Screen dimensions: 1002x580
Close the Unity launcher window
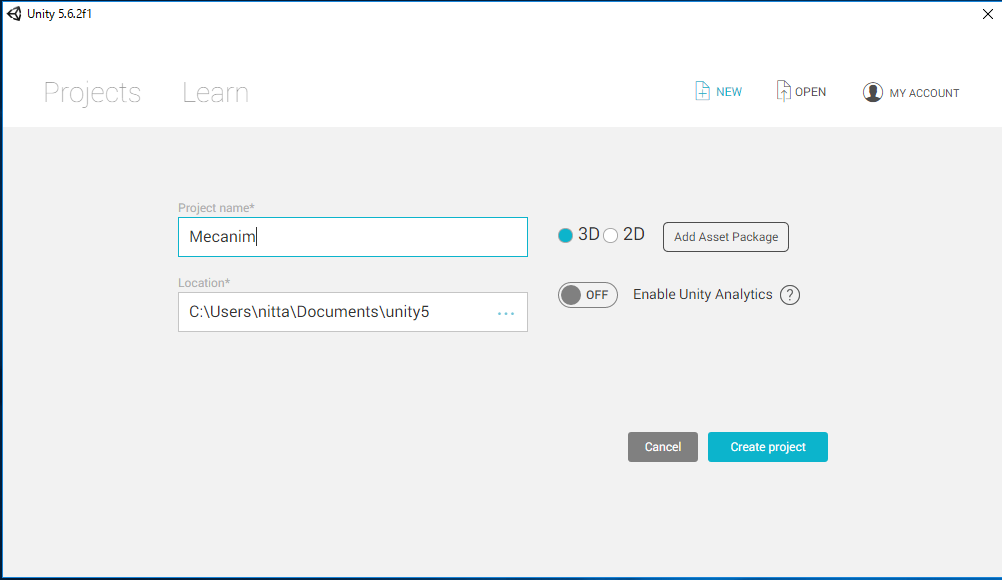tap(988, 13)
